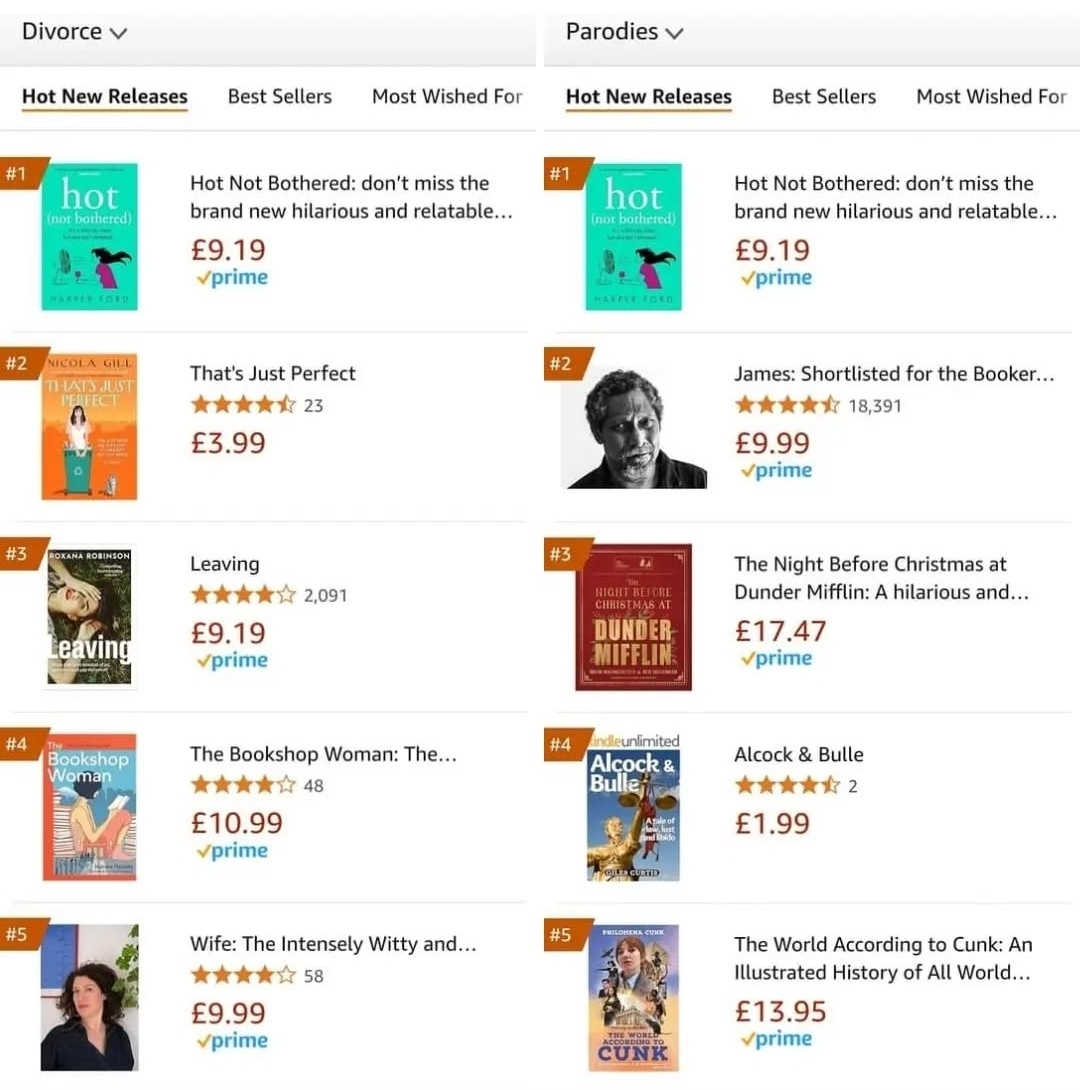Select the Dunder Mifflin book cover
The height and width of the screenshot is (1090, 1080).
click(x=633, y=617)
